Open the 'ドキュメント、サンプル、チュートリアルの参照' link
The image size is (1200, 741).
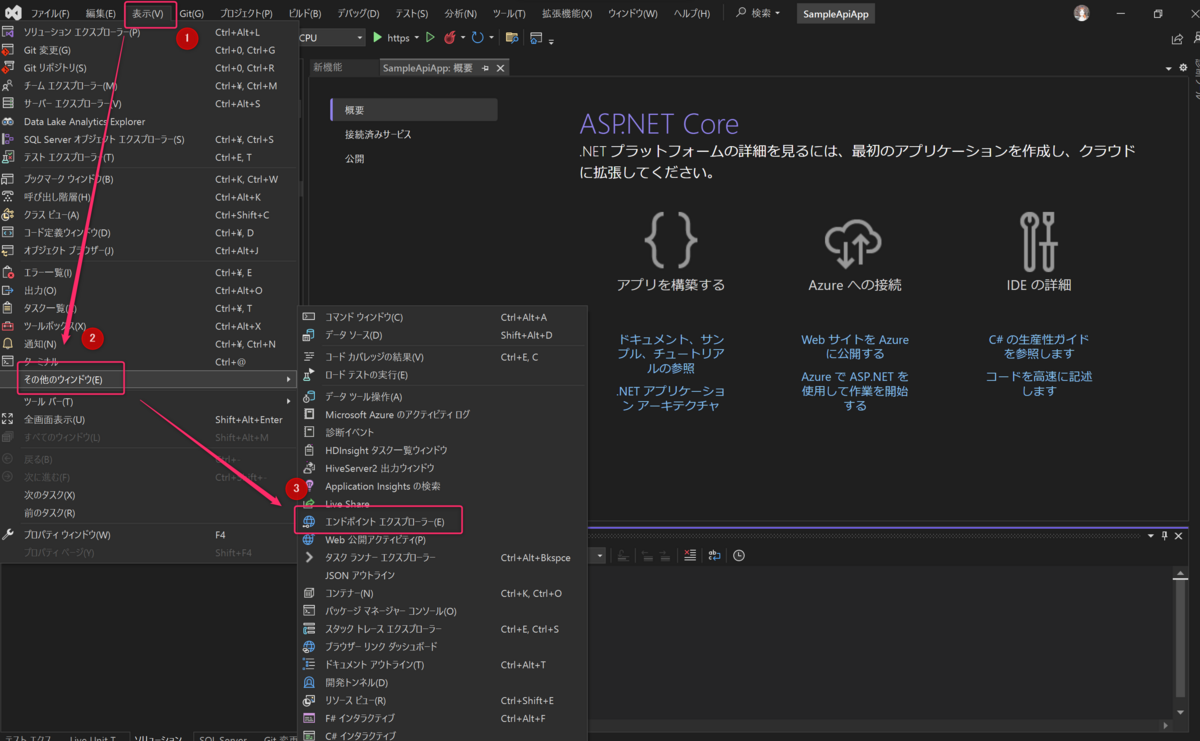[x=671, y=353]
